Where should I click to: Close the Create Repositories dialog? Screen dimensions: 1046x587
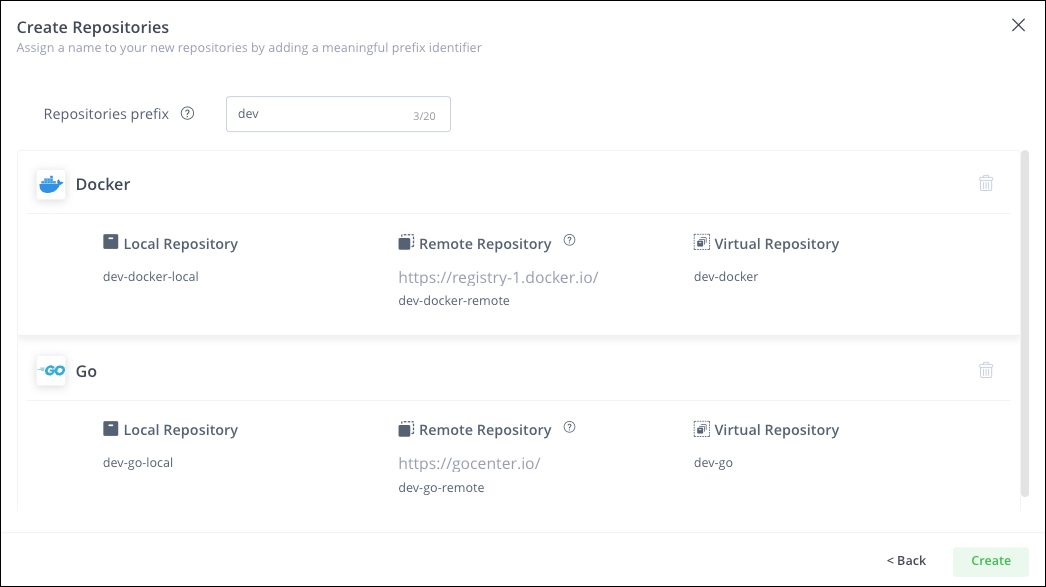click(x=1018, y=25)
